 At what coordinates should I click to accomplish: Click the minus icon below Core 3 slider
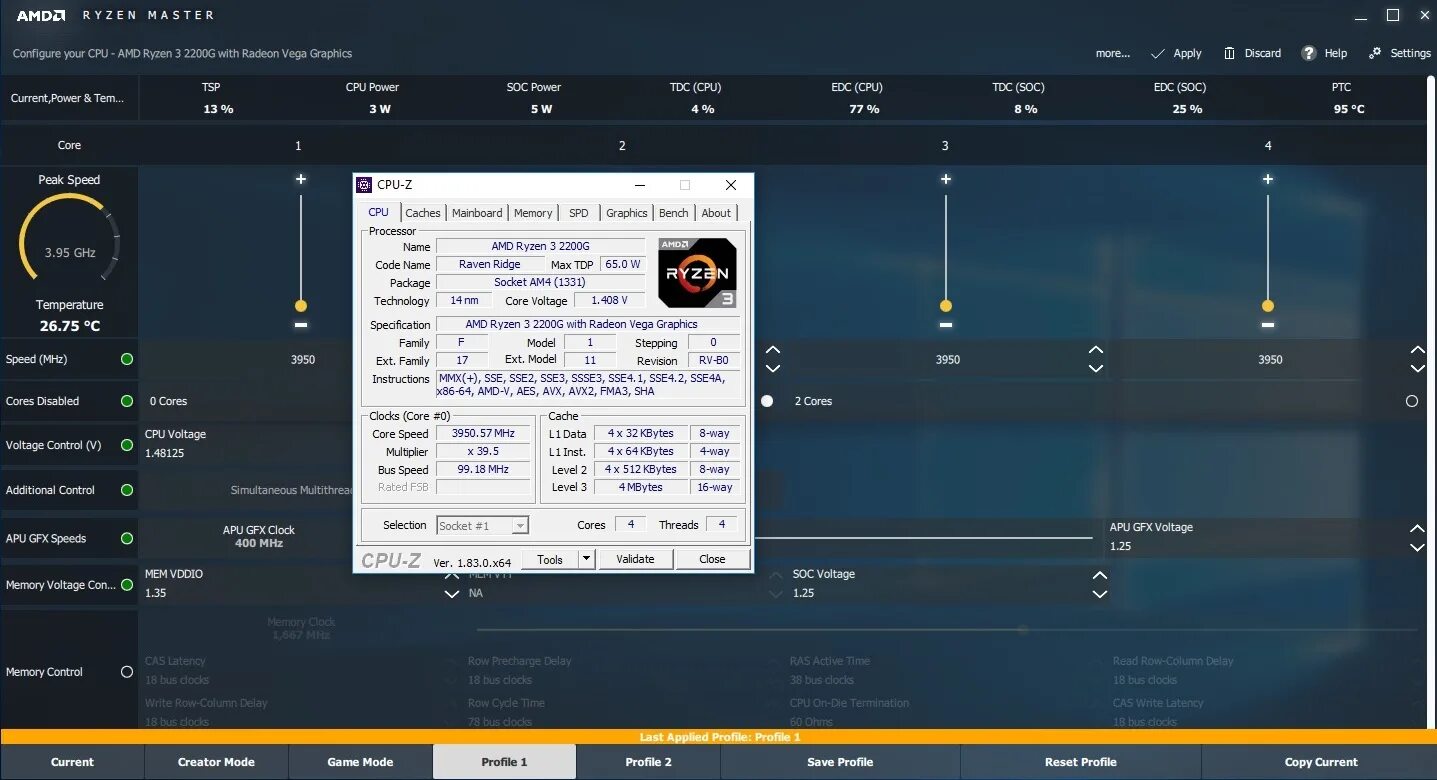click(x=946, y=325)
